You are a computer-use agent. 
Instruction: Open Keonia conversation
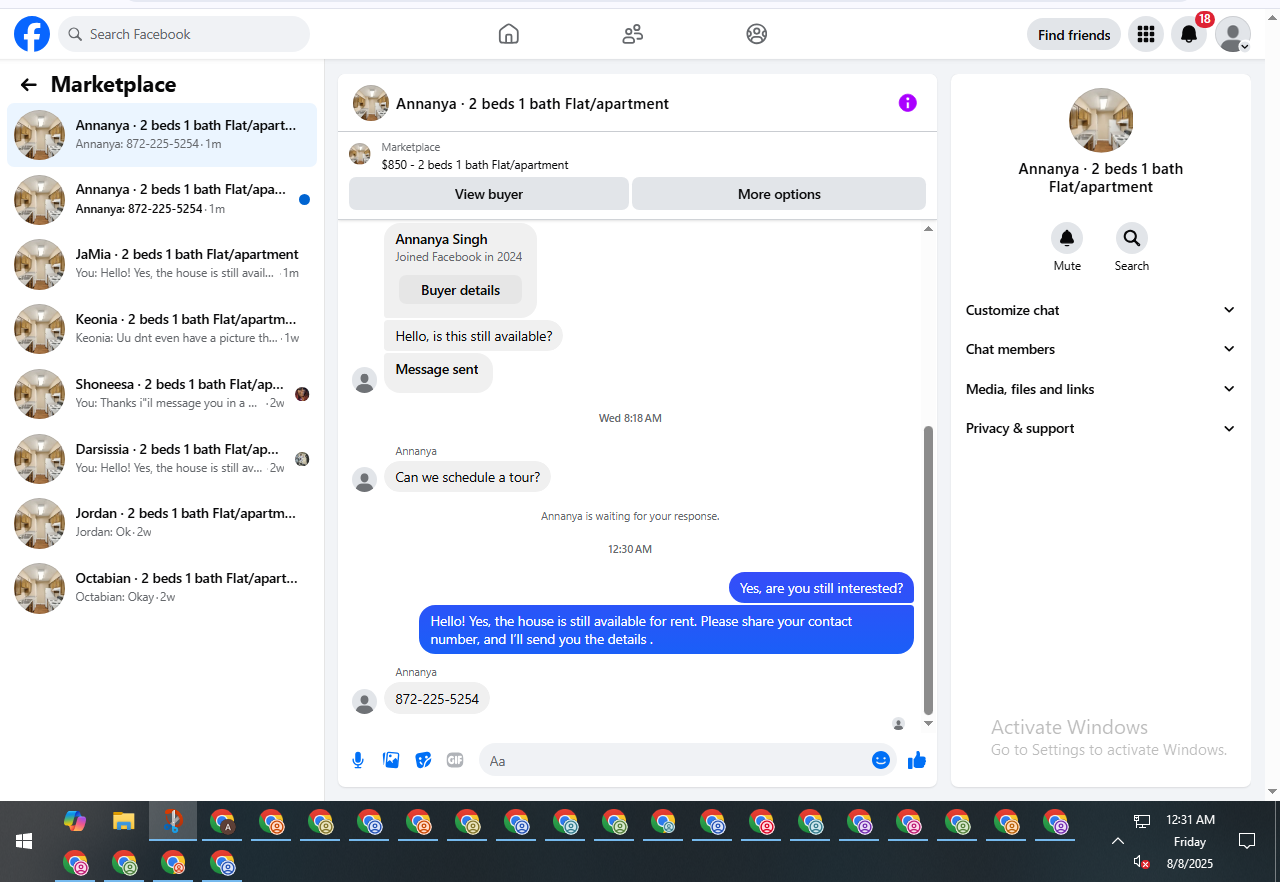pyautogui.click(x=162, y=329)
